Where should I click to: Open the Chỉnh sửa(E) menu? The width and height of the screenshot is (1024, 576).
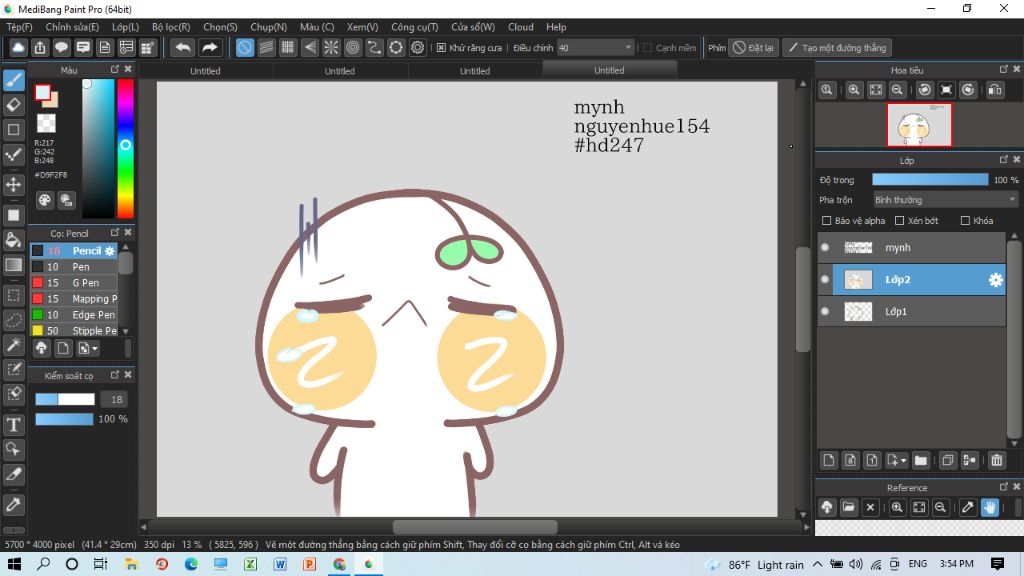(72, 27)
